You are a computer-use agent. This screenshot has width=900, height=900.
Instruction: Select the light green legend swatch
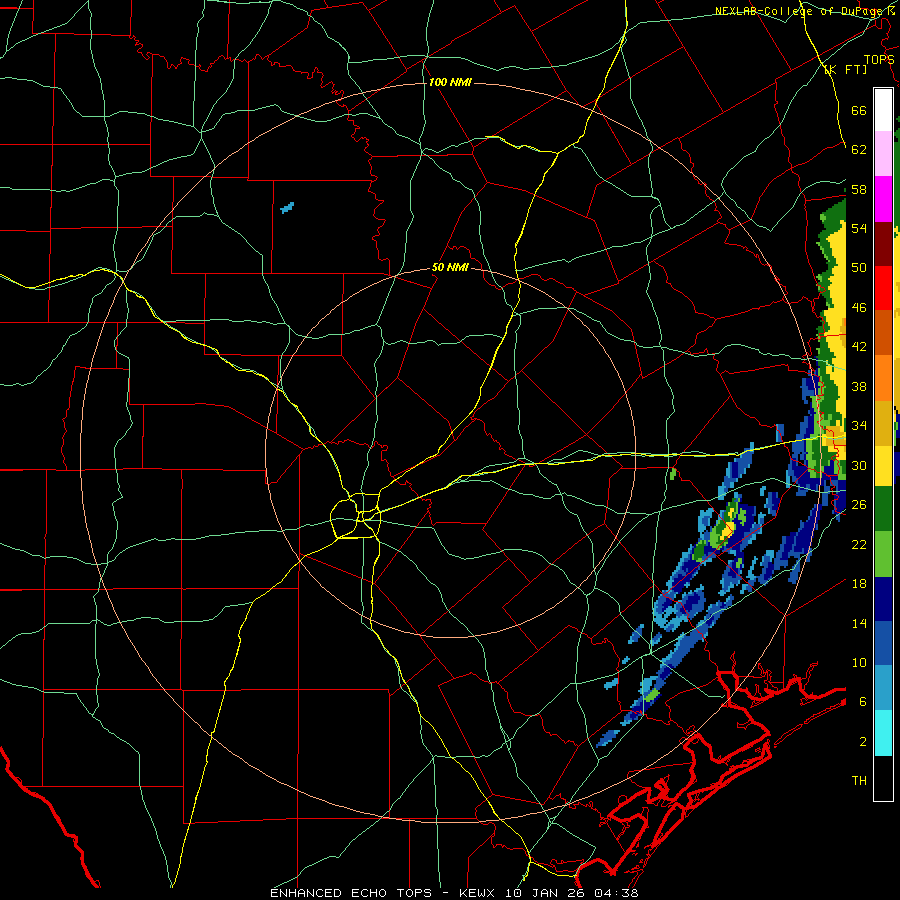pyautogui.click(x=883, y=554)
